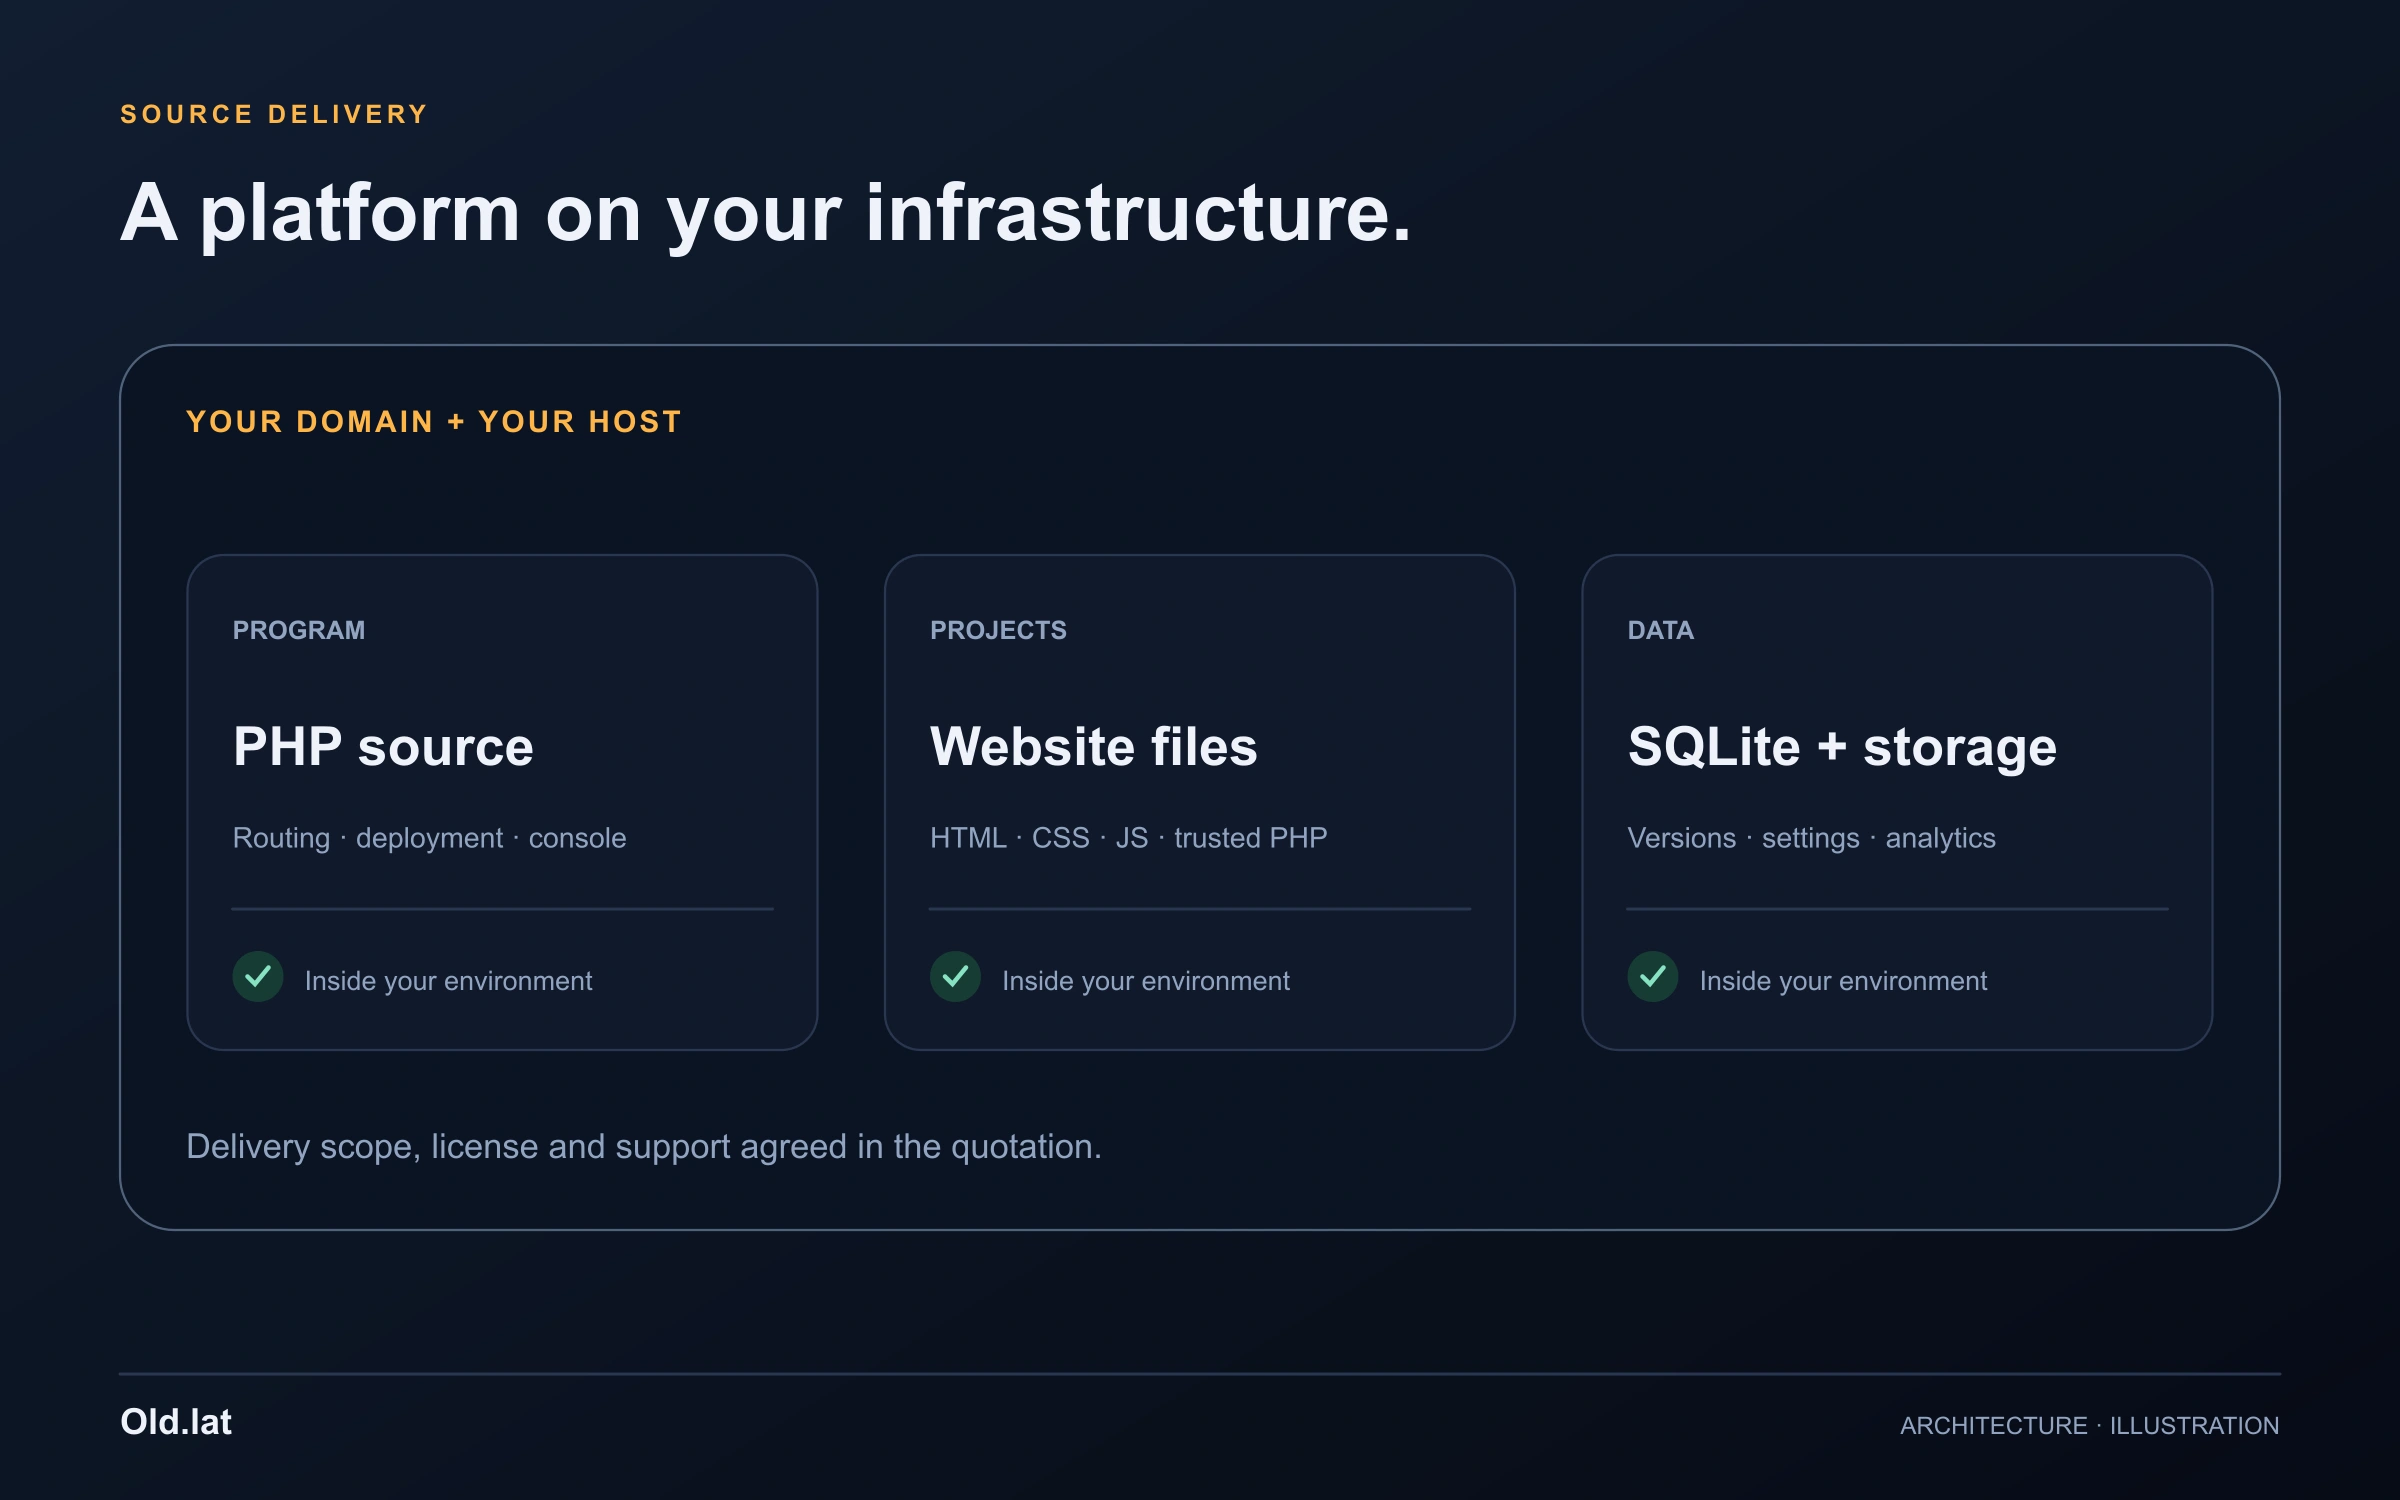Click the HTML · CSS · JS · trusted PHP line
The height and width of the screenshot is (1500, 2400).
(1128, 838)
